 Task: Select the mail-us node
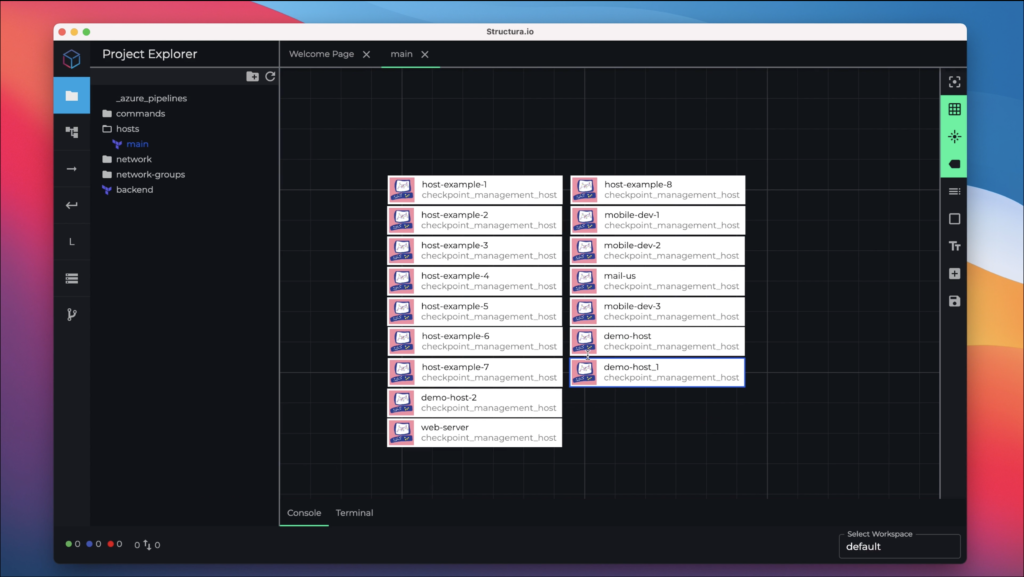658,281
